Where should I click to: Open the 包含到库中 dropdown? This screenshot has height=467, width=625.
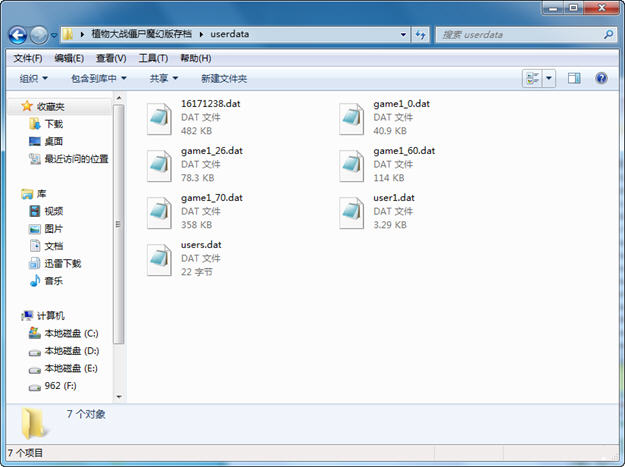pyautogui.click(x=98, y=78)
